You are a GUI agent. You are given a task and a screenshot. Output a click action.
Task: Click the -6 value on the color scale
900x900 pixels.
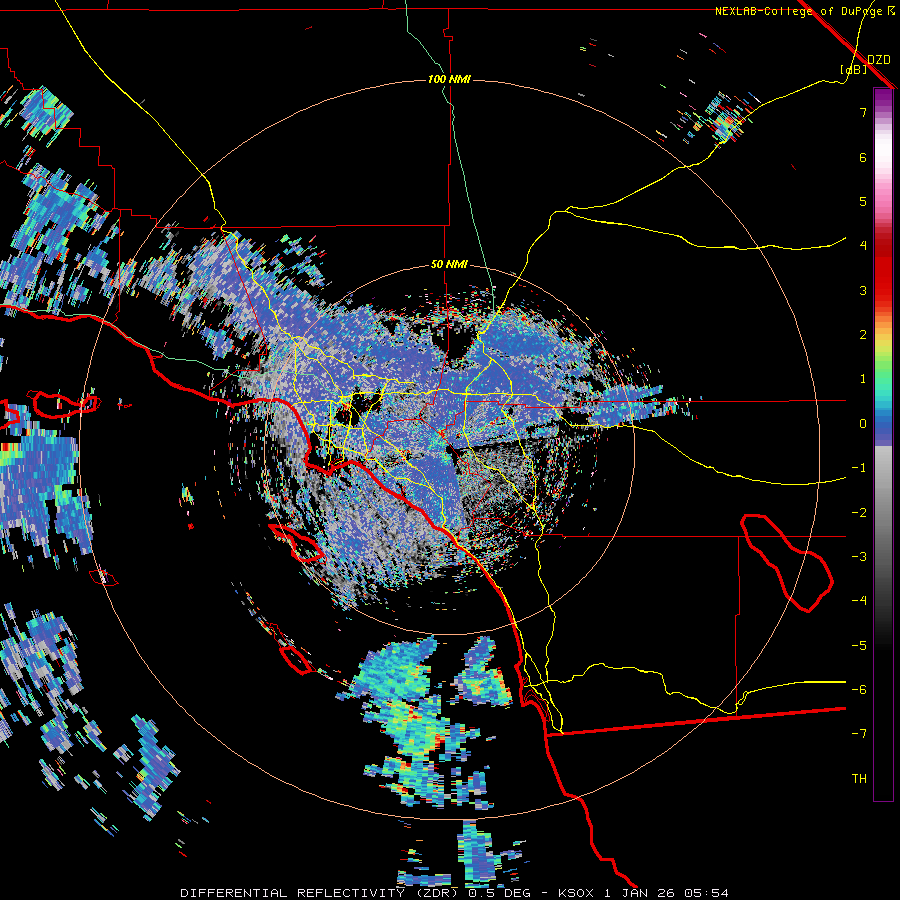[x=859, y=690]
